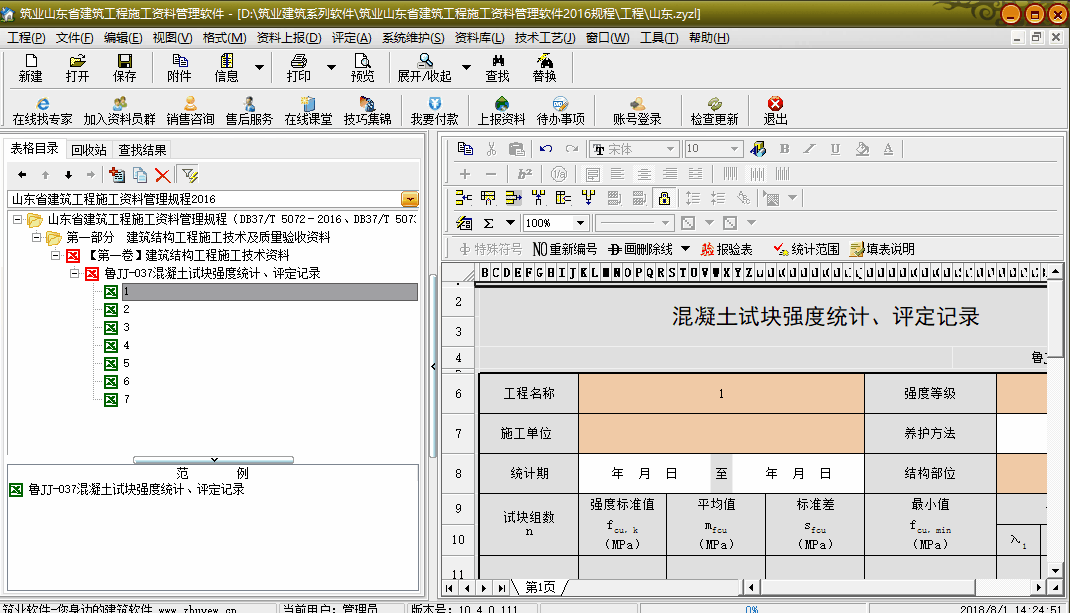
Task: Click the 重新编号 button
Action: 566,249
